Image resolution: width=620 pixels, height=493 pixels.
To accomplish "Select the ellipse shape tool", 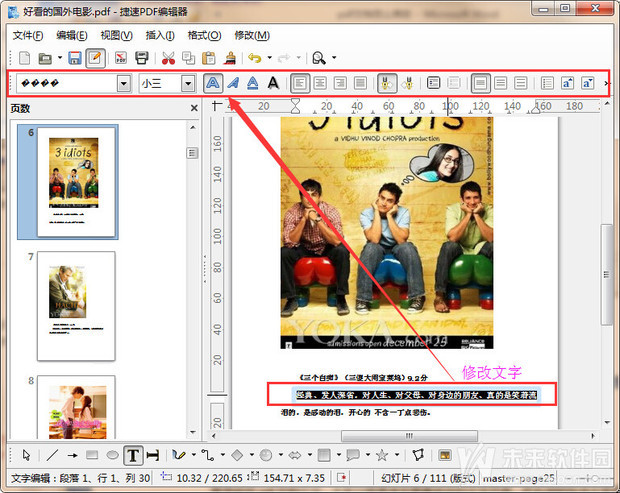I will 112,455.
